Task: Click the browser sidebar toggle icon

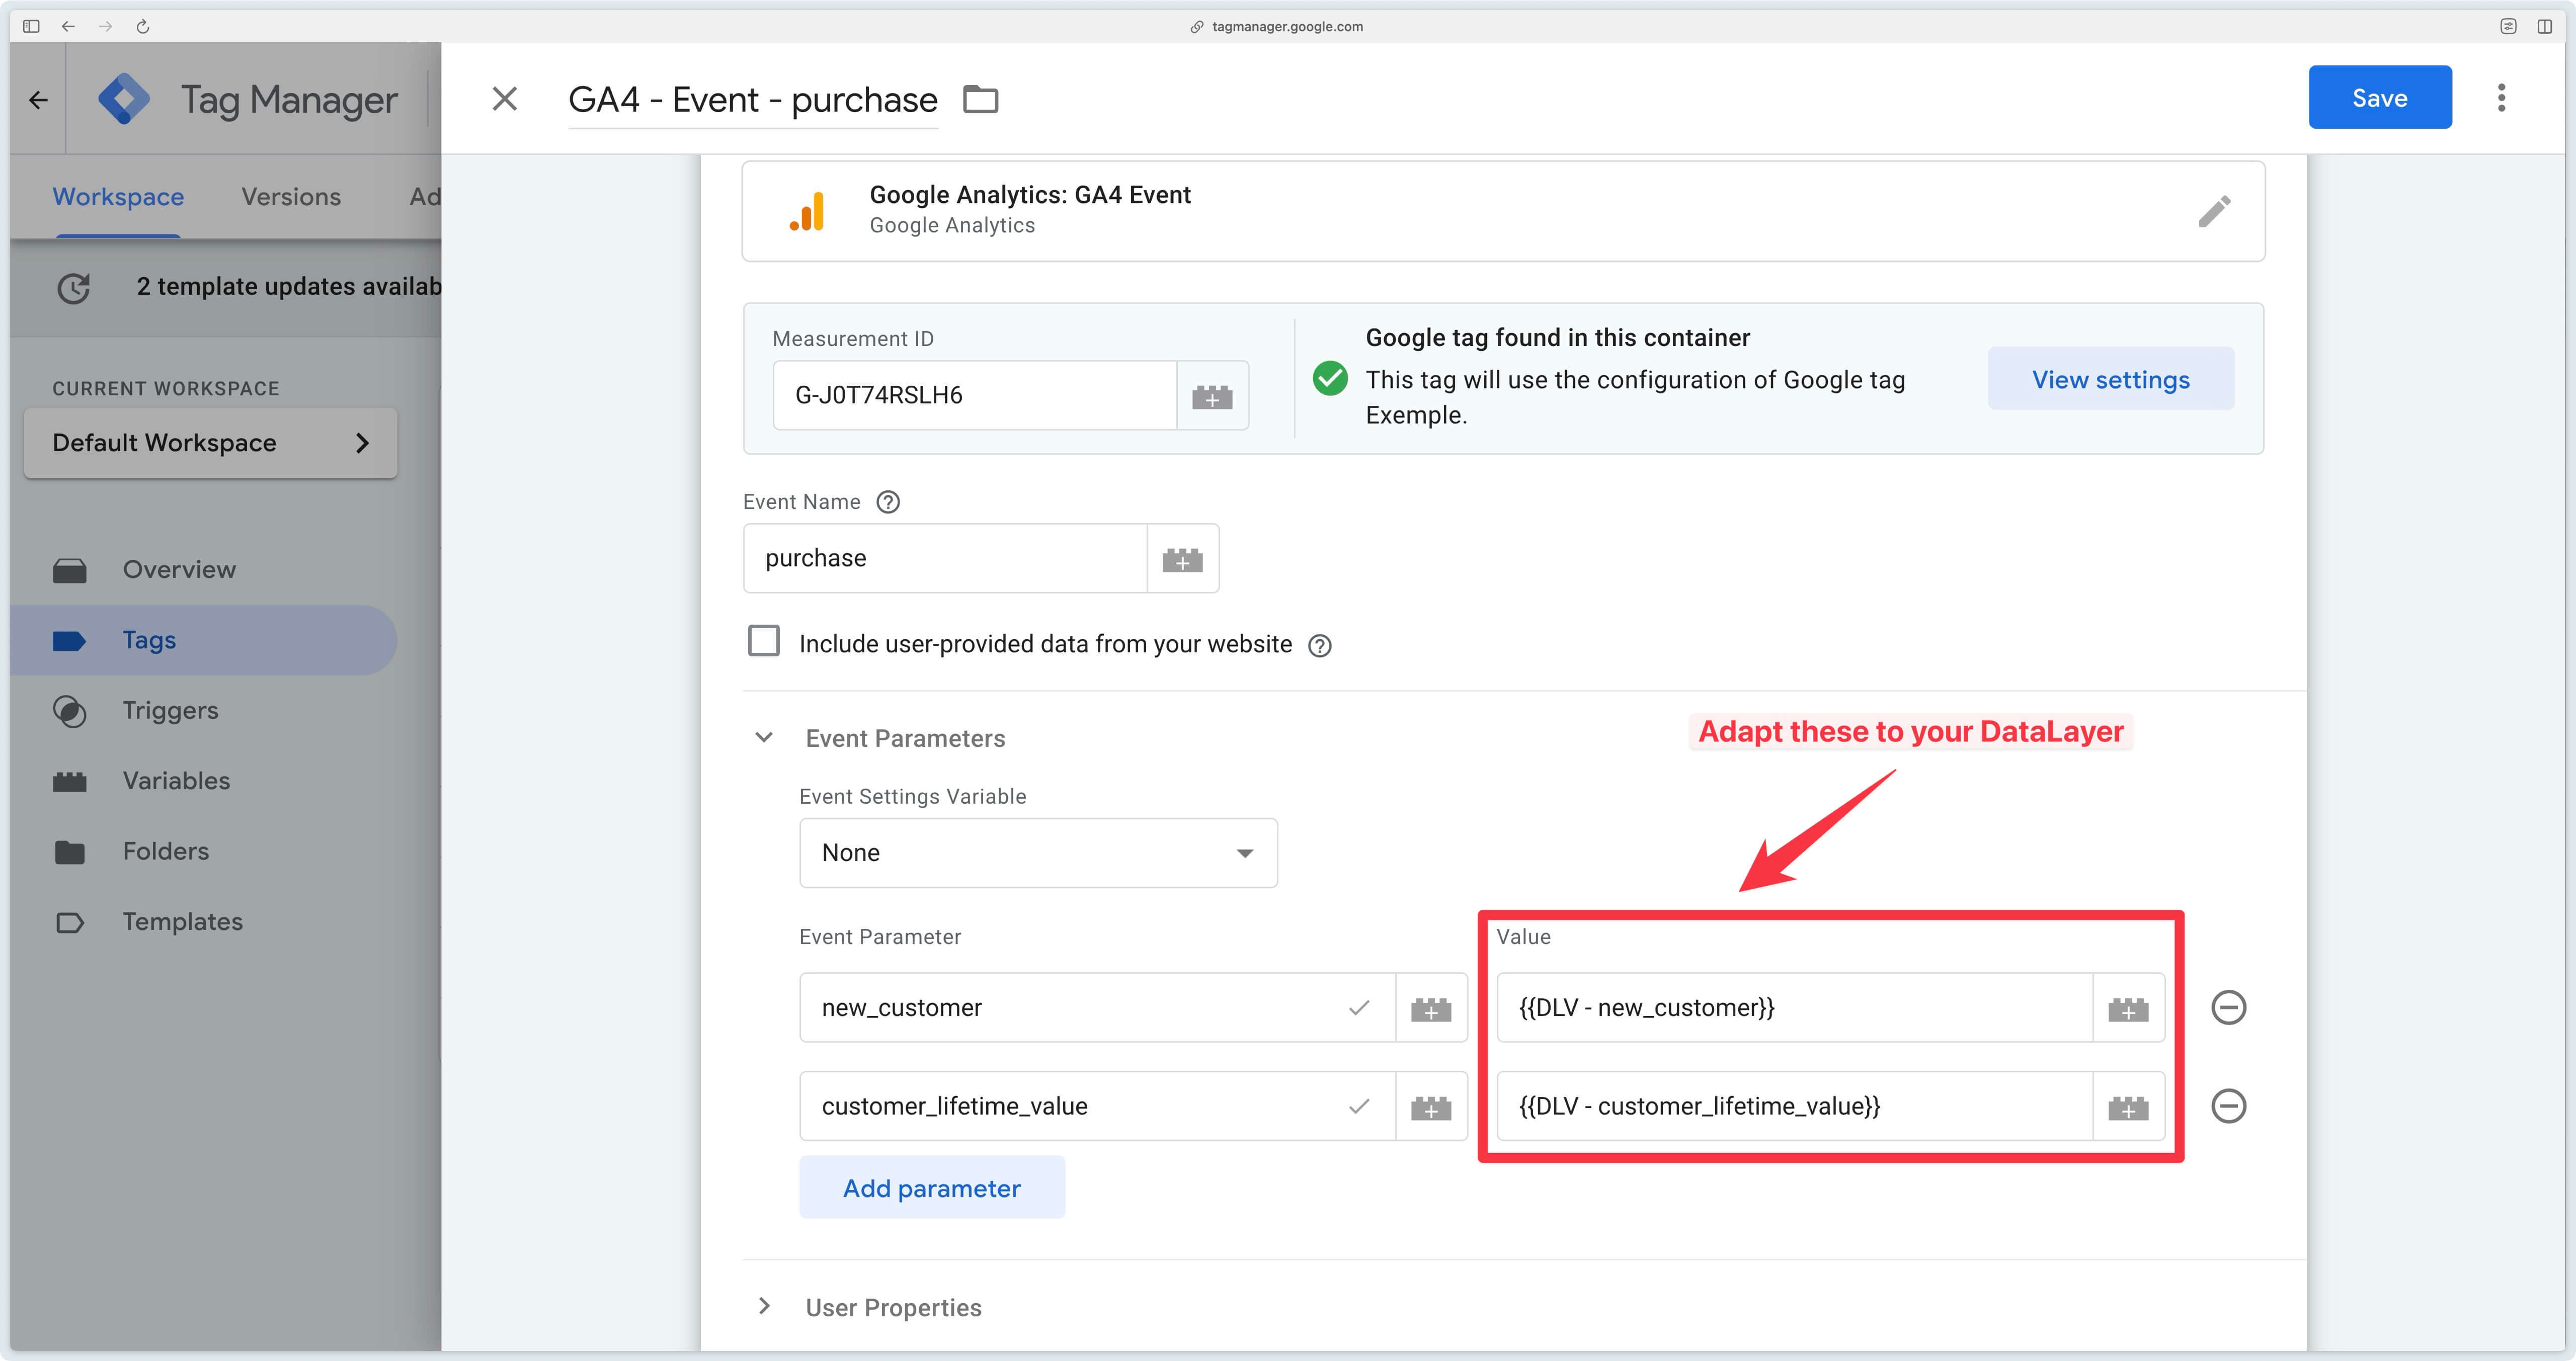Action: coord(31,26)
